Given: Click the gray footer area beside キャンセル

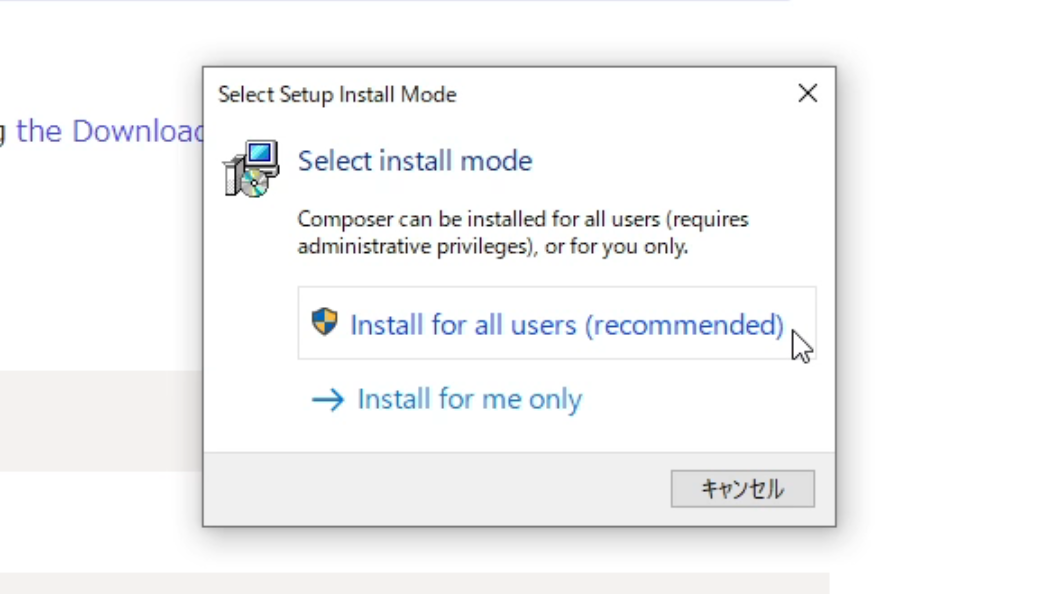Looking at the screenshot, I should [436, 489].
